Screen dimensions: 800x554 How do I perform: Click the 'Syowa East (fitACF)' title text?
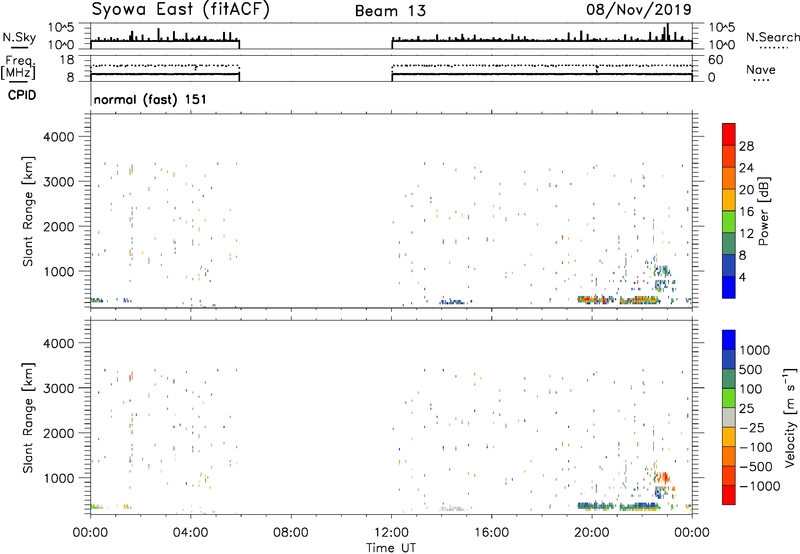pos(180,10)
